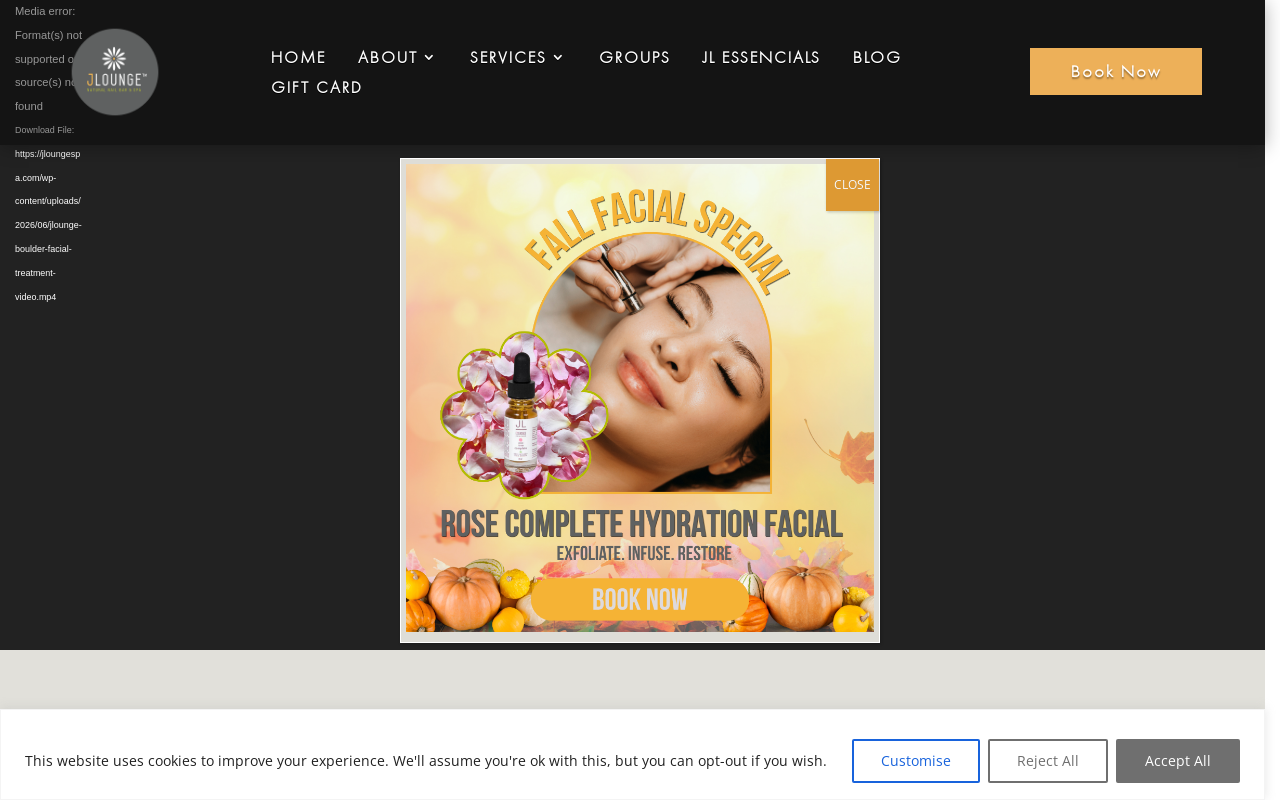Open the video download file link
The height and width of the screenshot is (800, 1280).
[48, 225]
